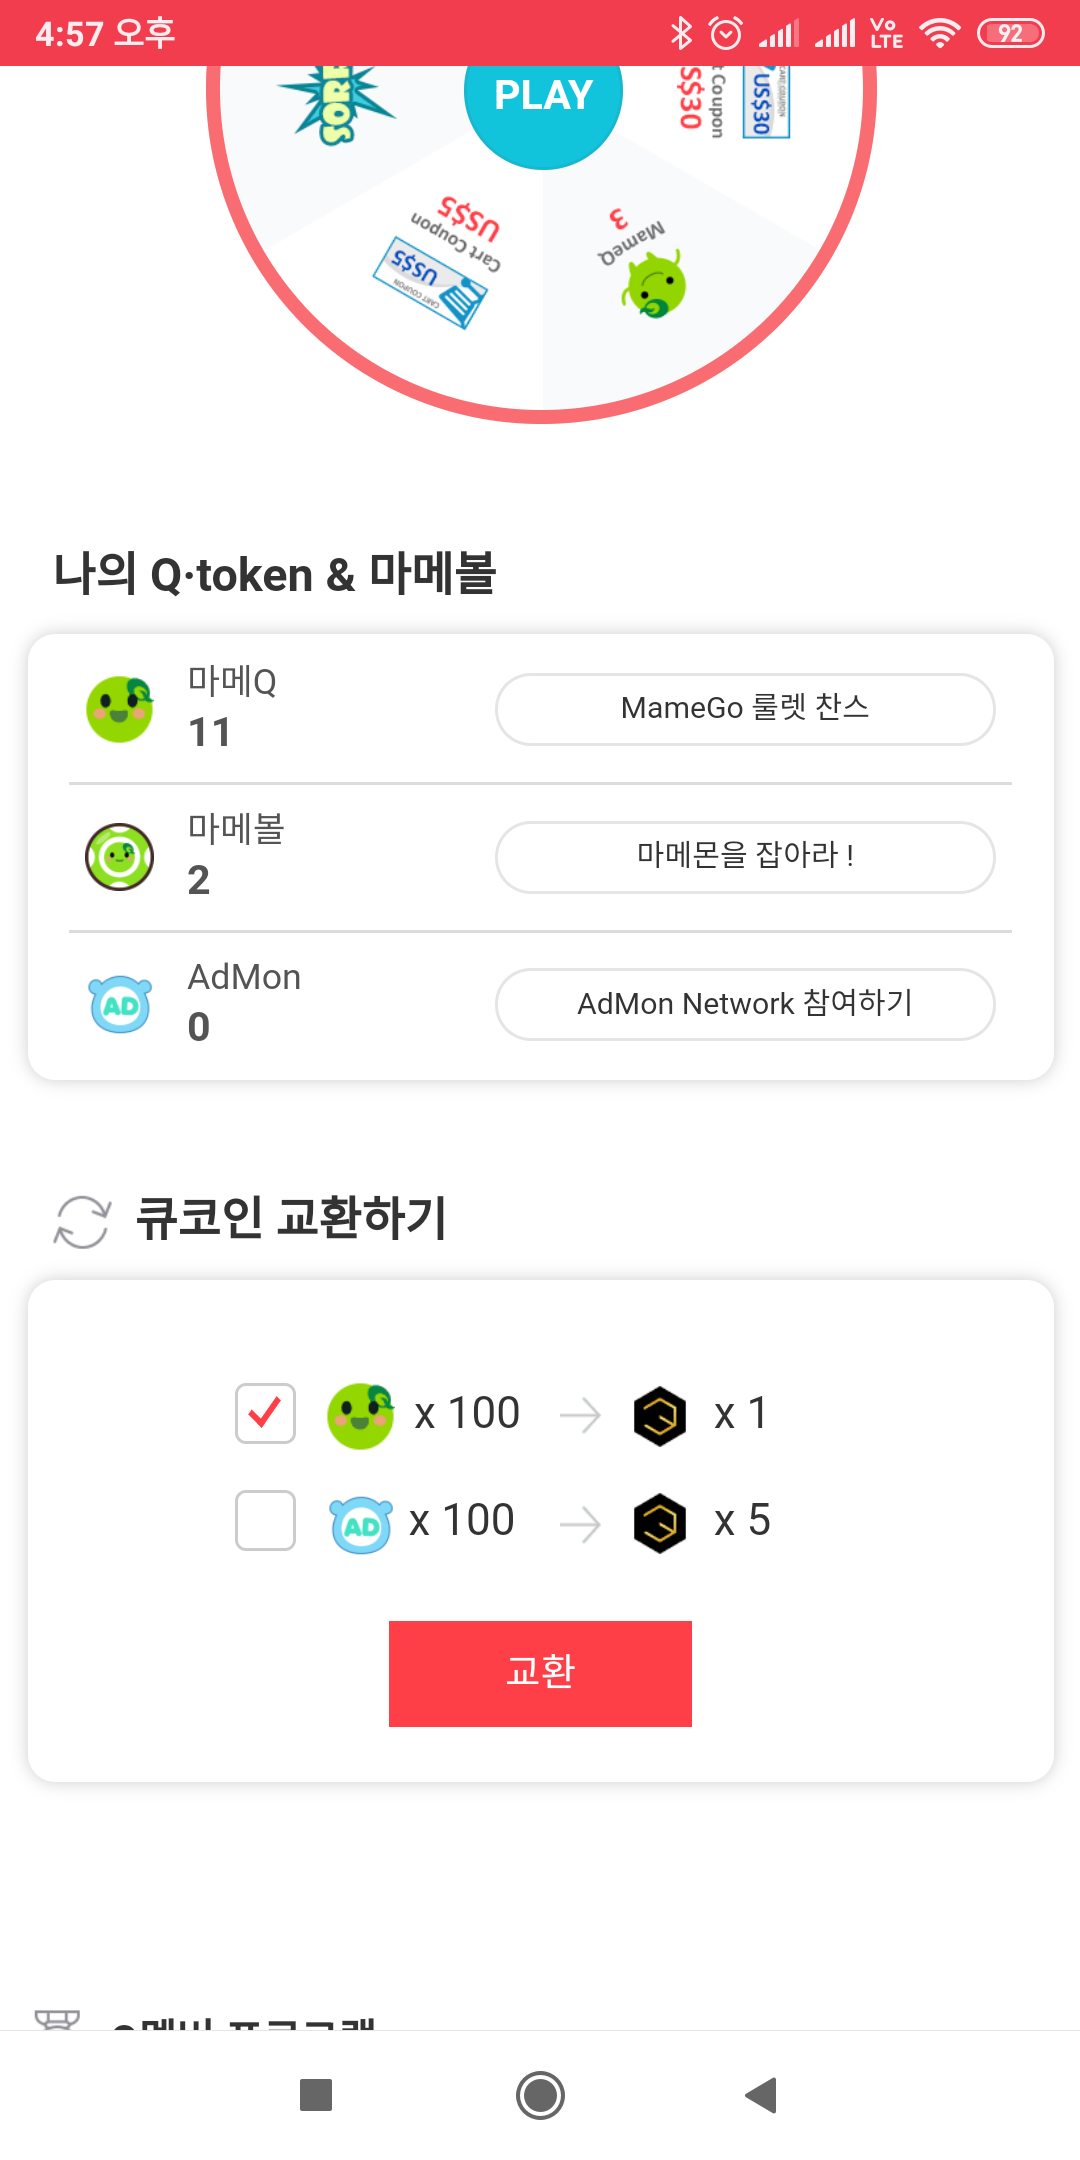Screen dimensions: 1080x2160
Task: Tap the Android back navigation button
Action: [x=762, y=2095]
